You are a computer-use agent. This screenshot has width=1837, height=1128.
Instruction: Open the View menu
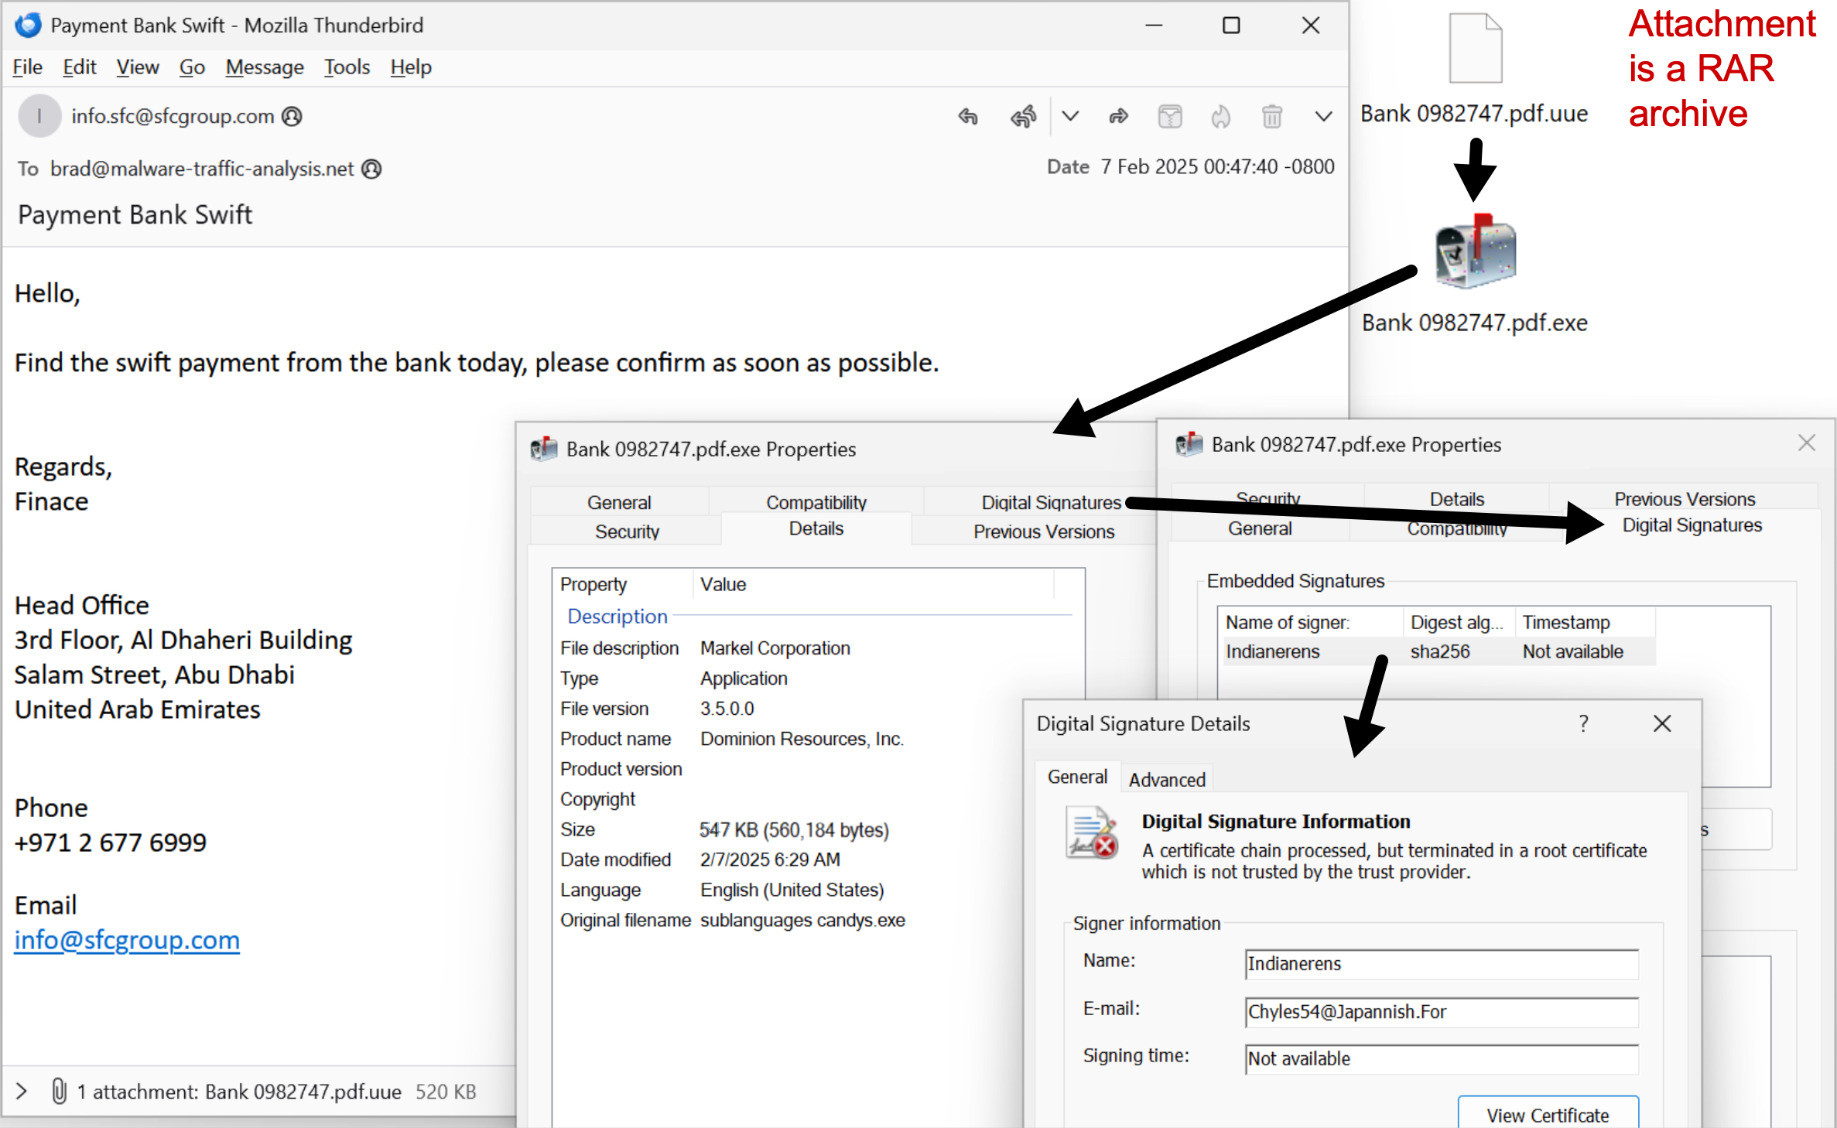coord(137,67)
